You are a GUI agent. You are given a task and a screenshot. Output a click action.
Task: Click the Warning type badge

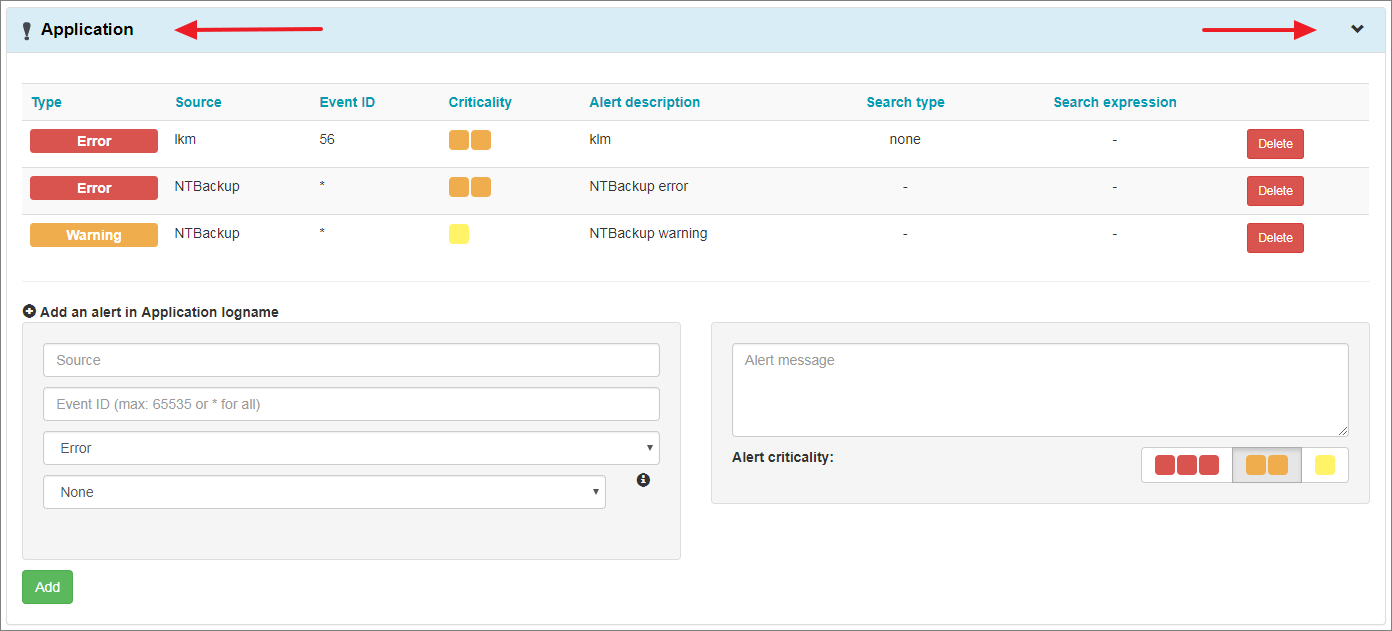[94, 235]
